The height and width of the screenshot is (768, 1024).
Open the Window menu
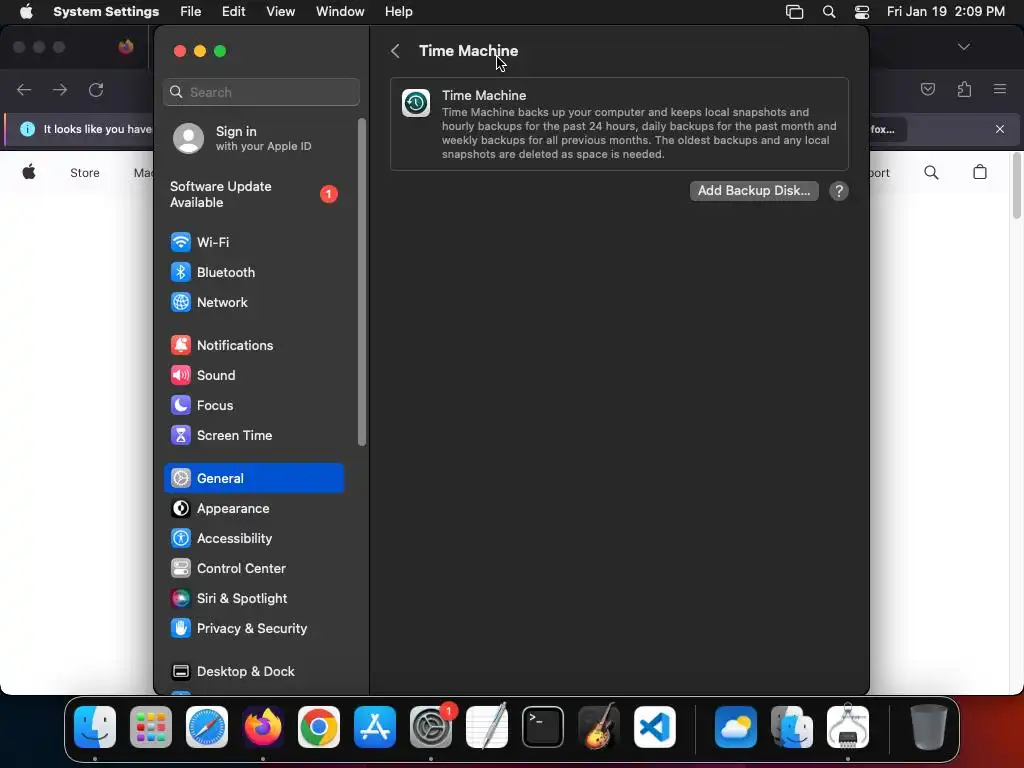(340, 12)
